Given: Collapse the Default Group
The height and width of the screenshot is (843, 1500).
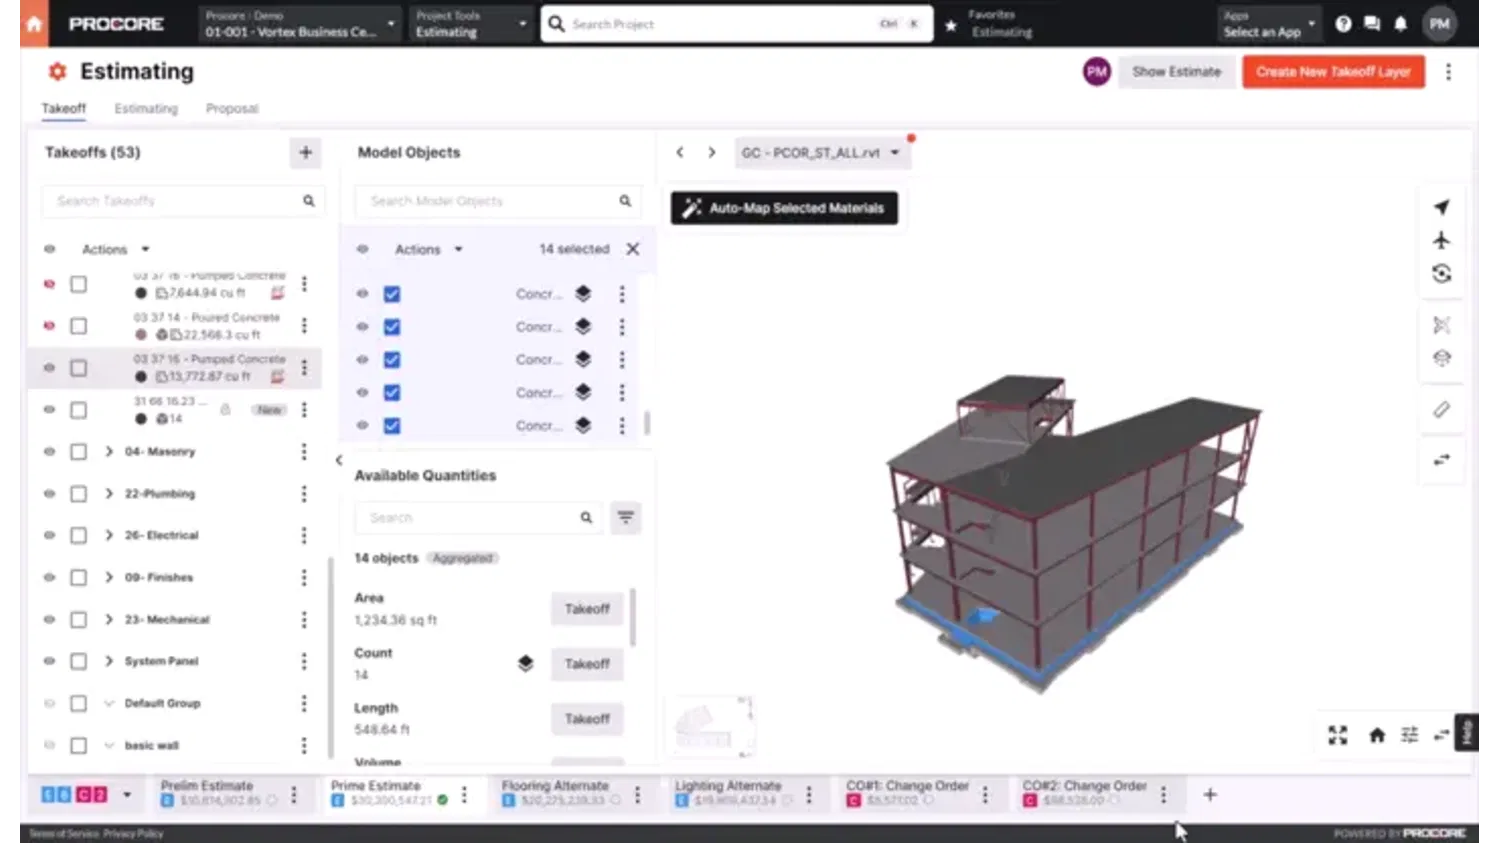Looking at the screenshot, I should point(109,703).
